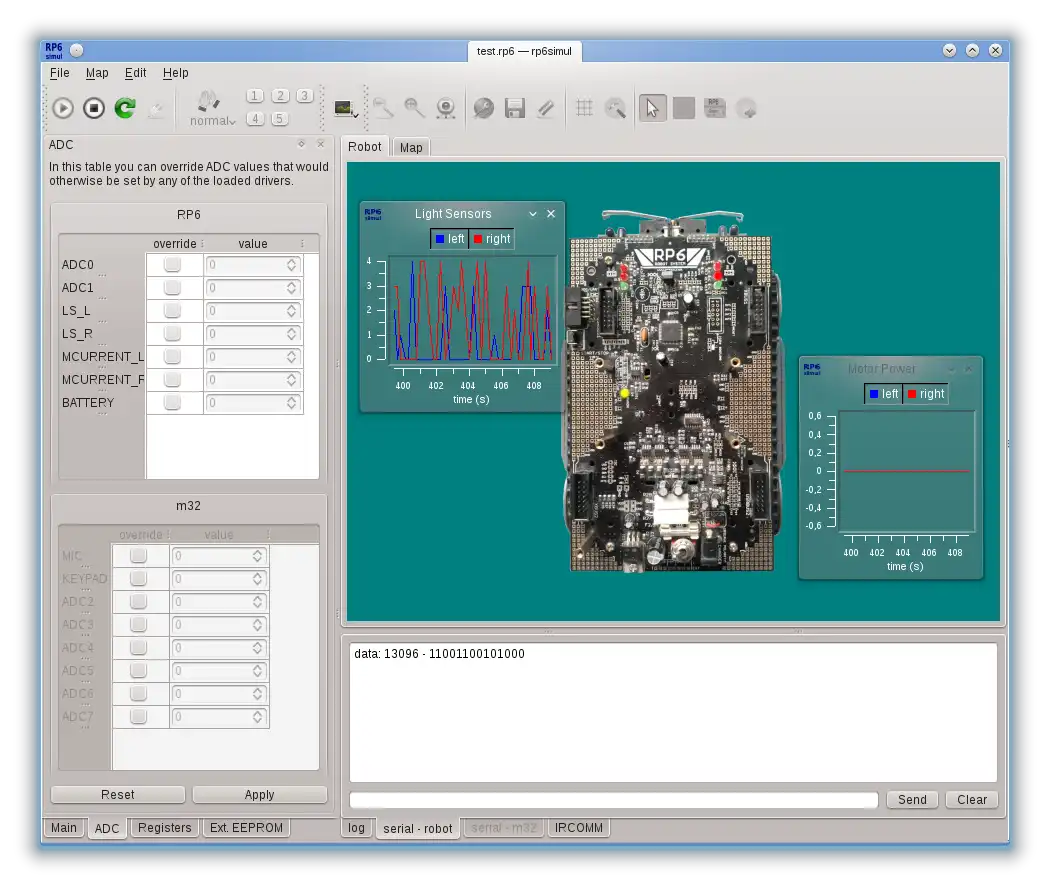Click the Apply button
Screen dimensions: 1050x886
(259, 795)
